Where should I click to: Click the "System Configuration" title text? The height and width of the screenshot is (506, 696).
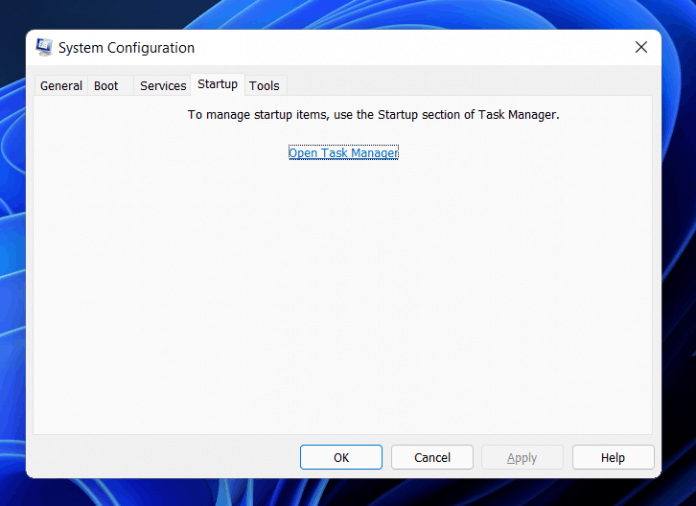click(x=127, y=48)
